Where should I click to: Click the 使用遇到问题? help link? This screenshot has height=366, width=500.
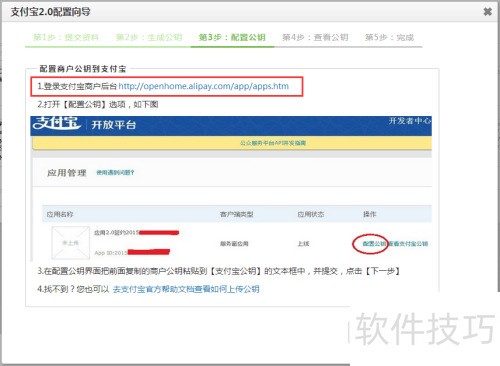[x=115, y=173]
